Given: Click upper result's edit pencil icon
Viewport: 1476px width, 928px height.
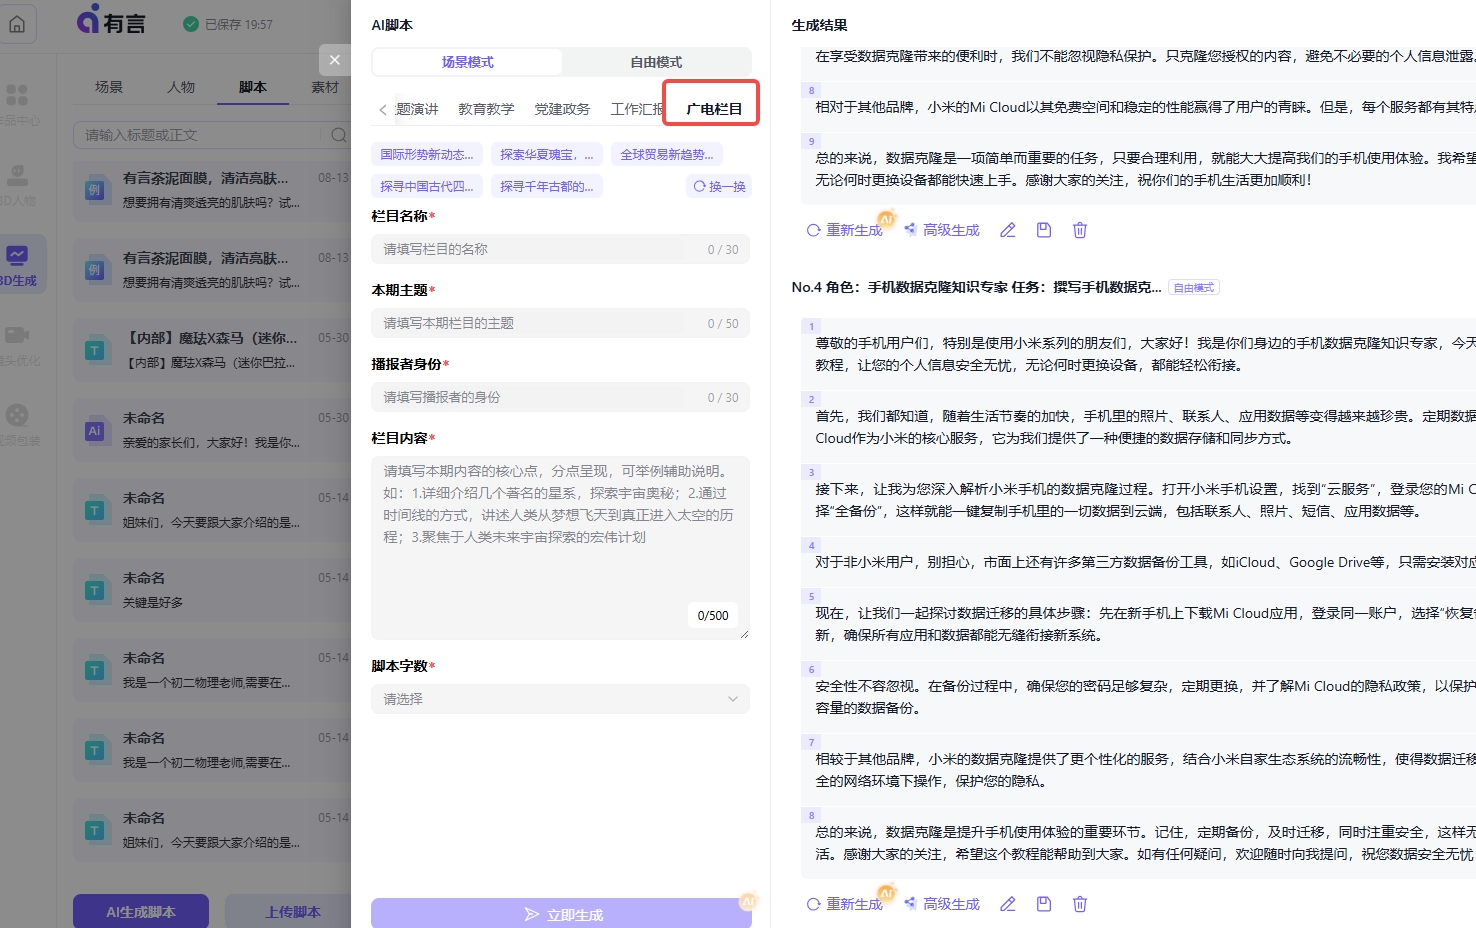Looking at the screenshot, I should [x=1008, y=230].
